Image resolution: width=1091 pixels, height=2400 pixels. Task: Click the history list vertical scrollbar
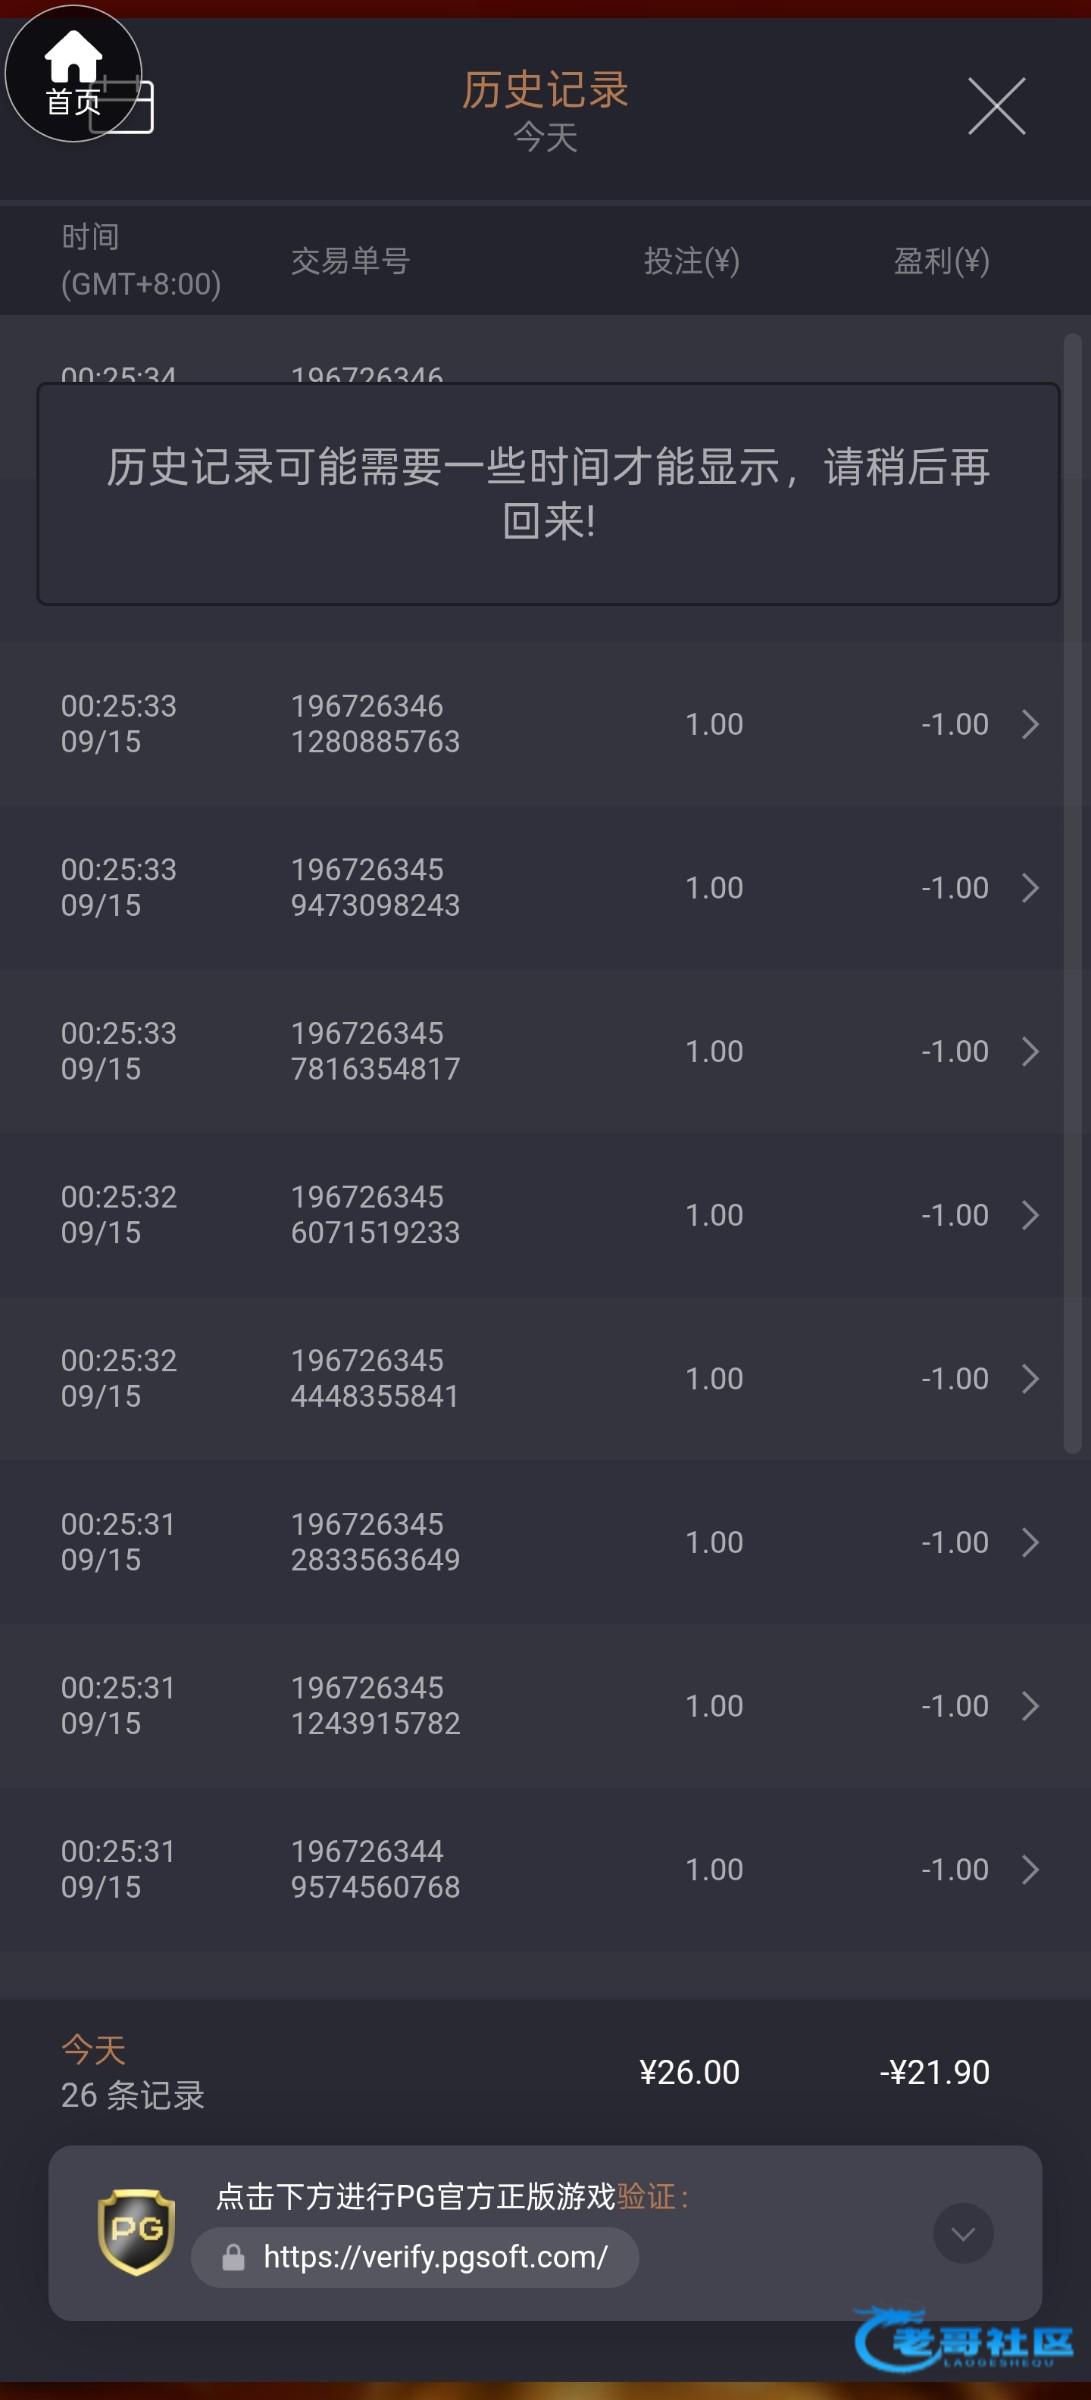click(x=1072, y=890)
